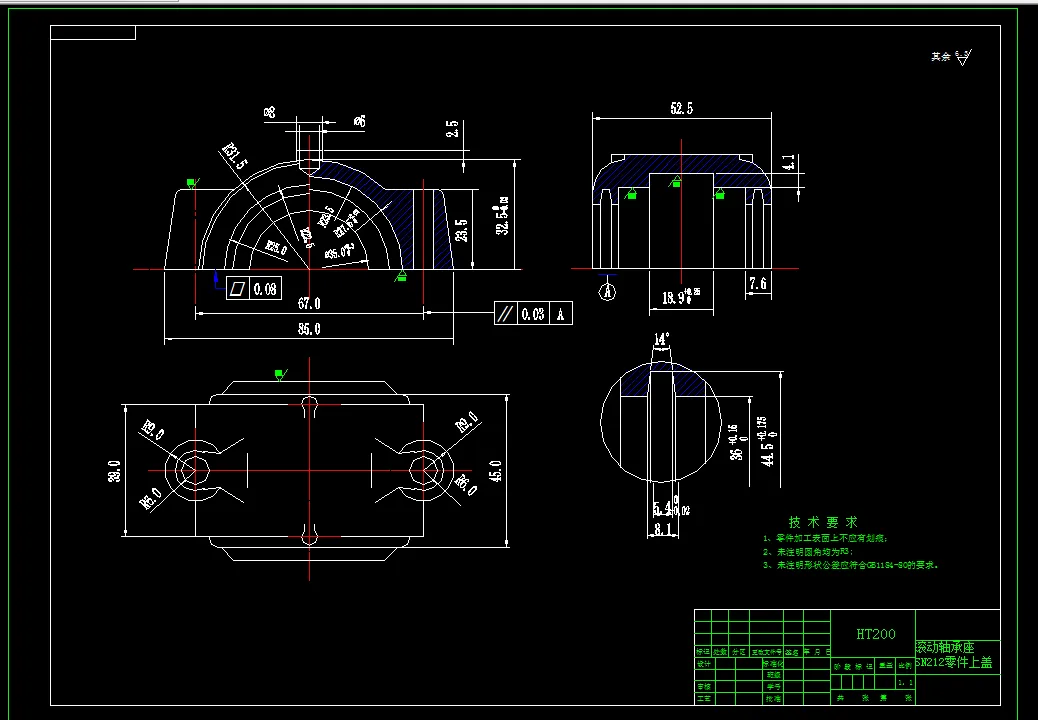Click green roughness marker left of R31.5 arc
Viewport: 1038px width, 720px height.
pyautogui.click(x=192, y=183)
